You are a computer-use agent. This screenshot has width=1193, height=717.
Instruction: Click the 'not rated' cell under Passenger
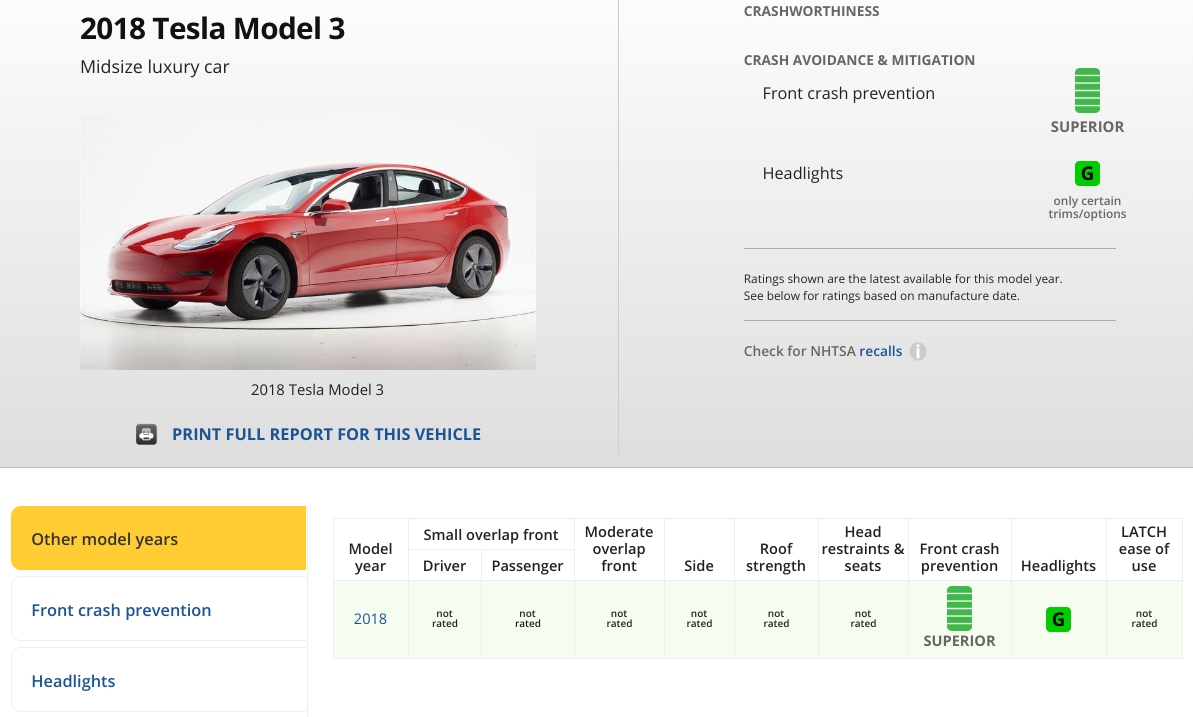[527, 619]
